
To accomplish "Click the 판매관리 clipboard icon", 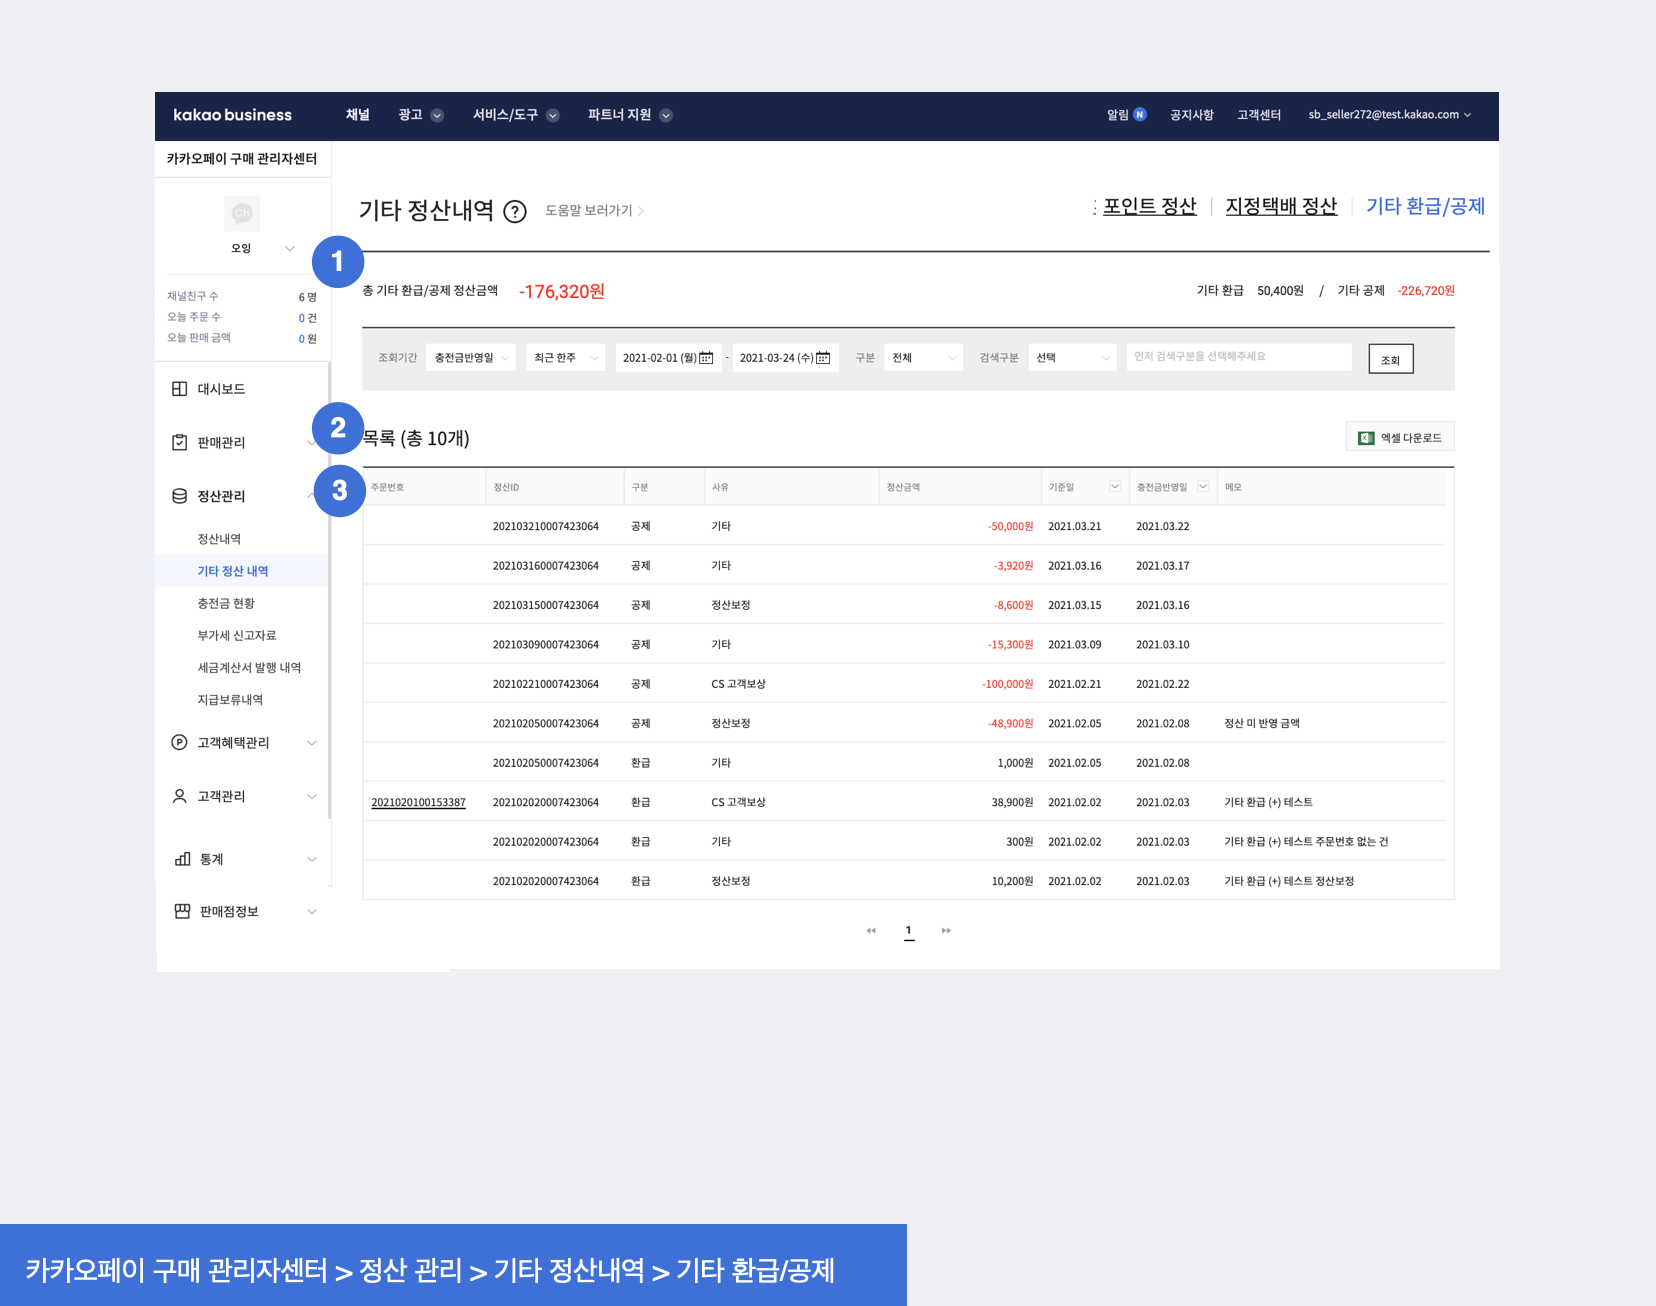I will click(x=180, y=442).
